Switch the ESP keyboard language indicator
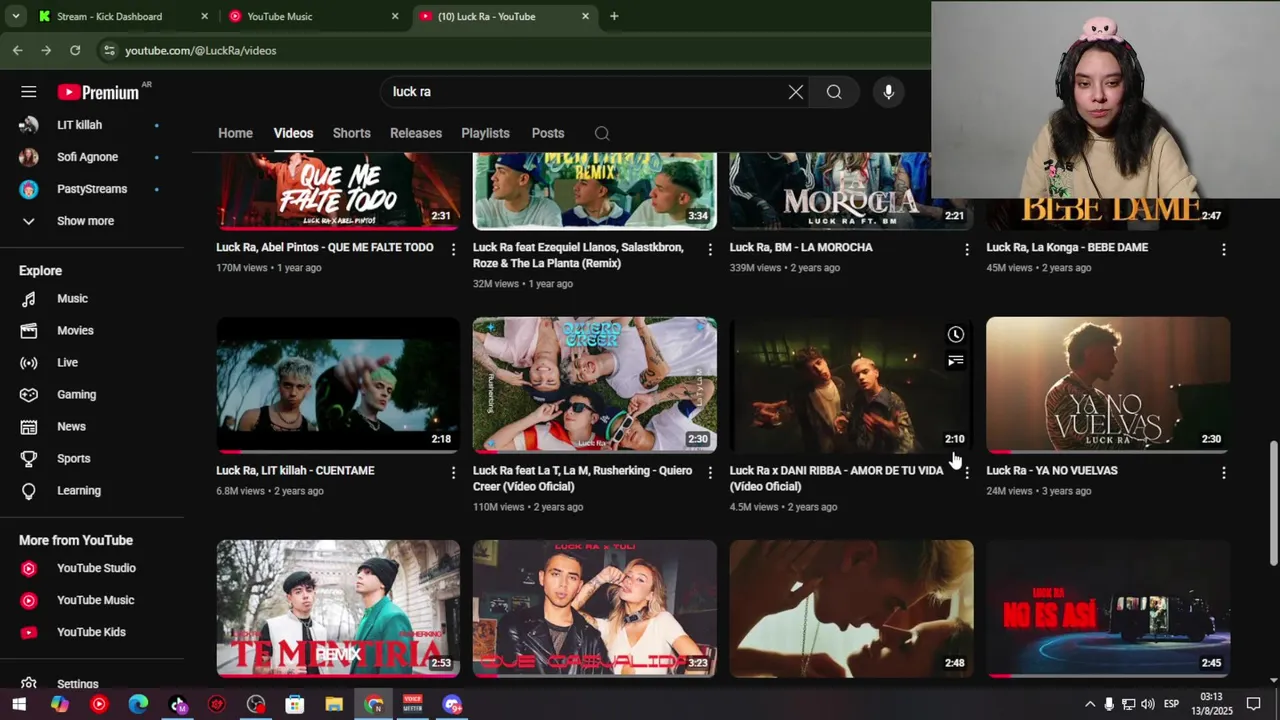The width and height of the screenshot is (1280, 720). pos(1171,704)
